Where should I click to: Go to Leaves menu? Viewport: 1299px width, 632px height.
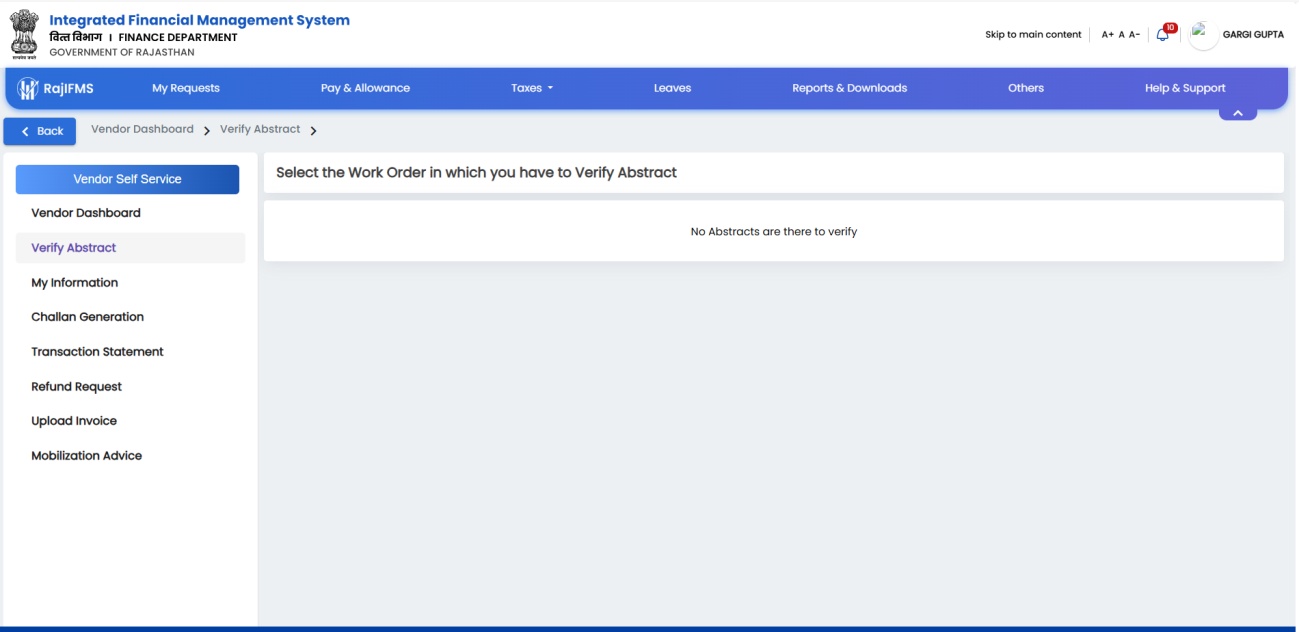pos(672,88)
